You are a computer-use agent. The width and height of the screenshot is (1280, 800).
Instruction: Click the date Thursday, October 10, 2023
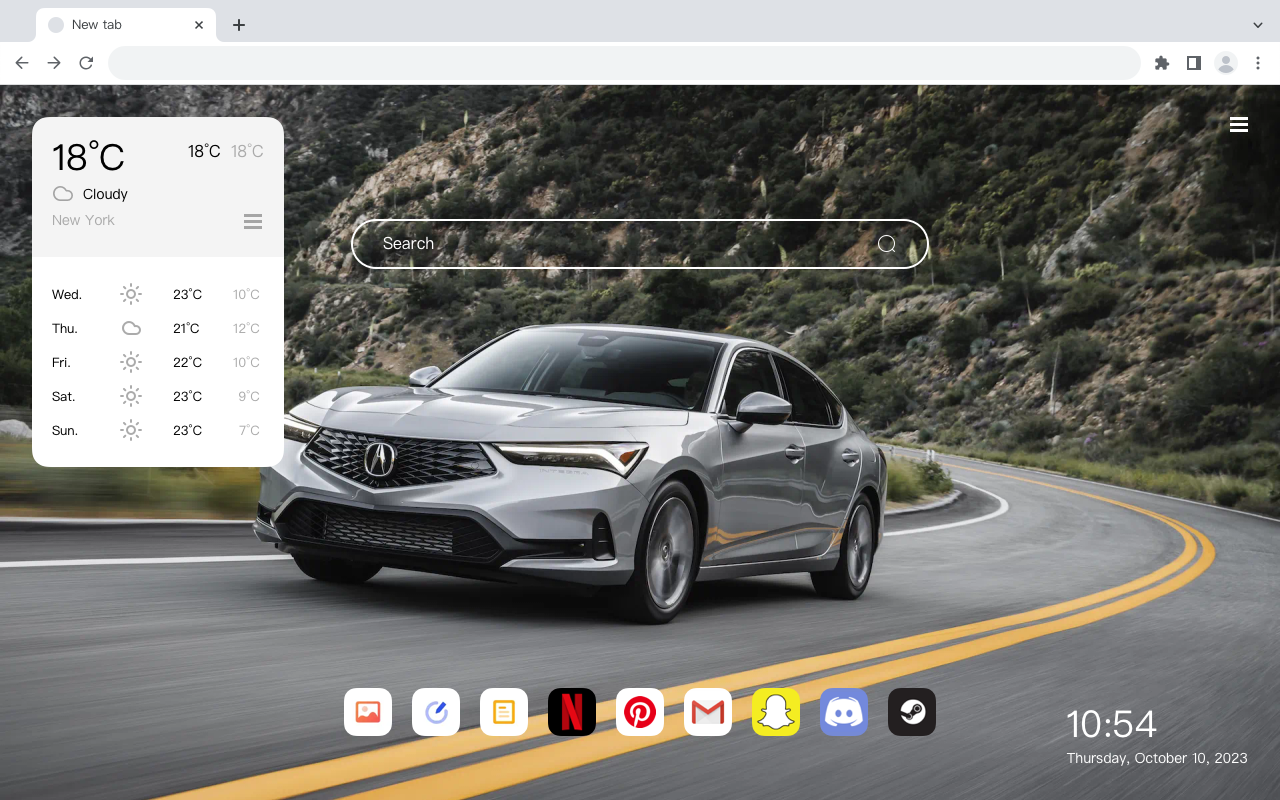1157,758
